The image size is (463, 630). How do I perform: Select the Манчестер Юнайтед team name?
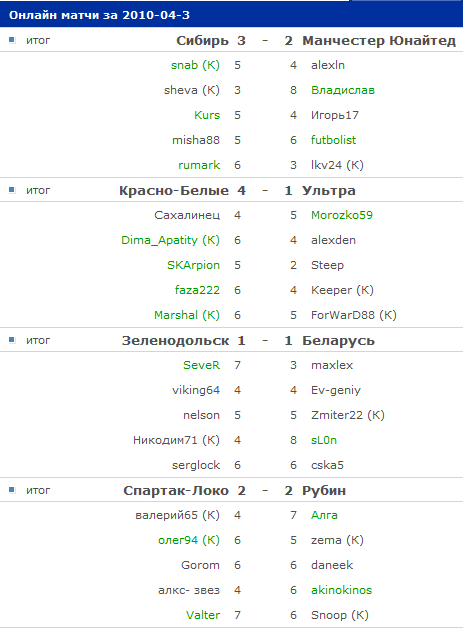[379, 41]
